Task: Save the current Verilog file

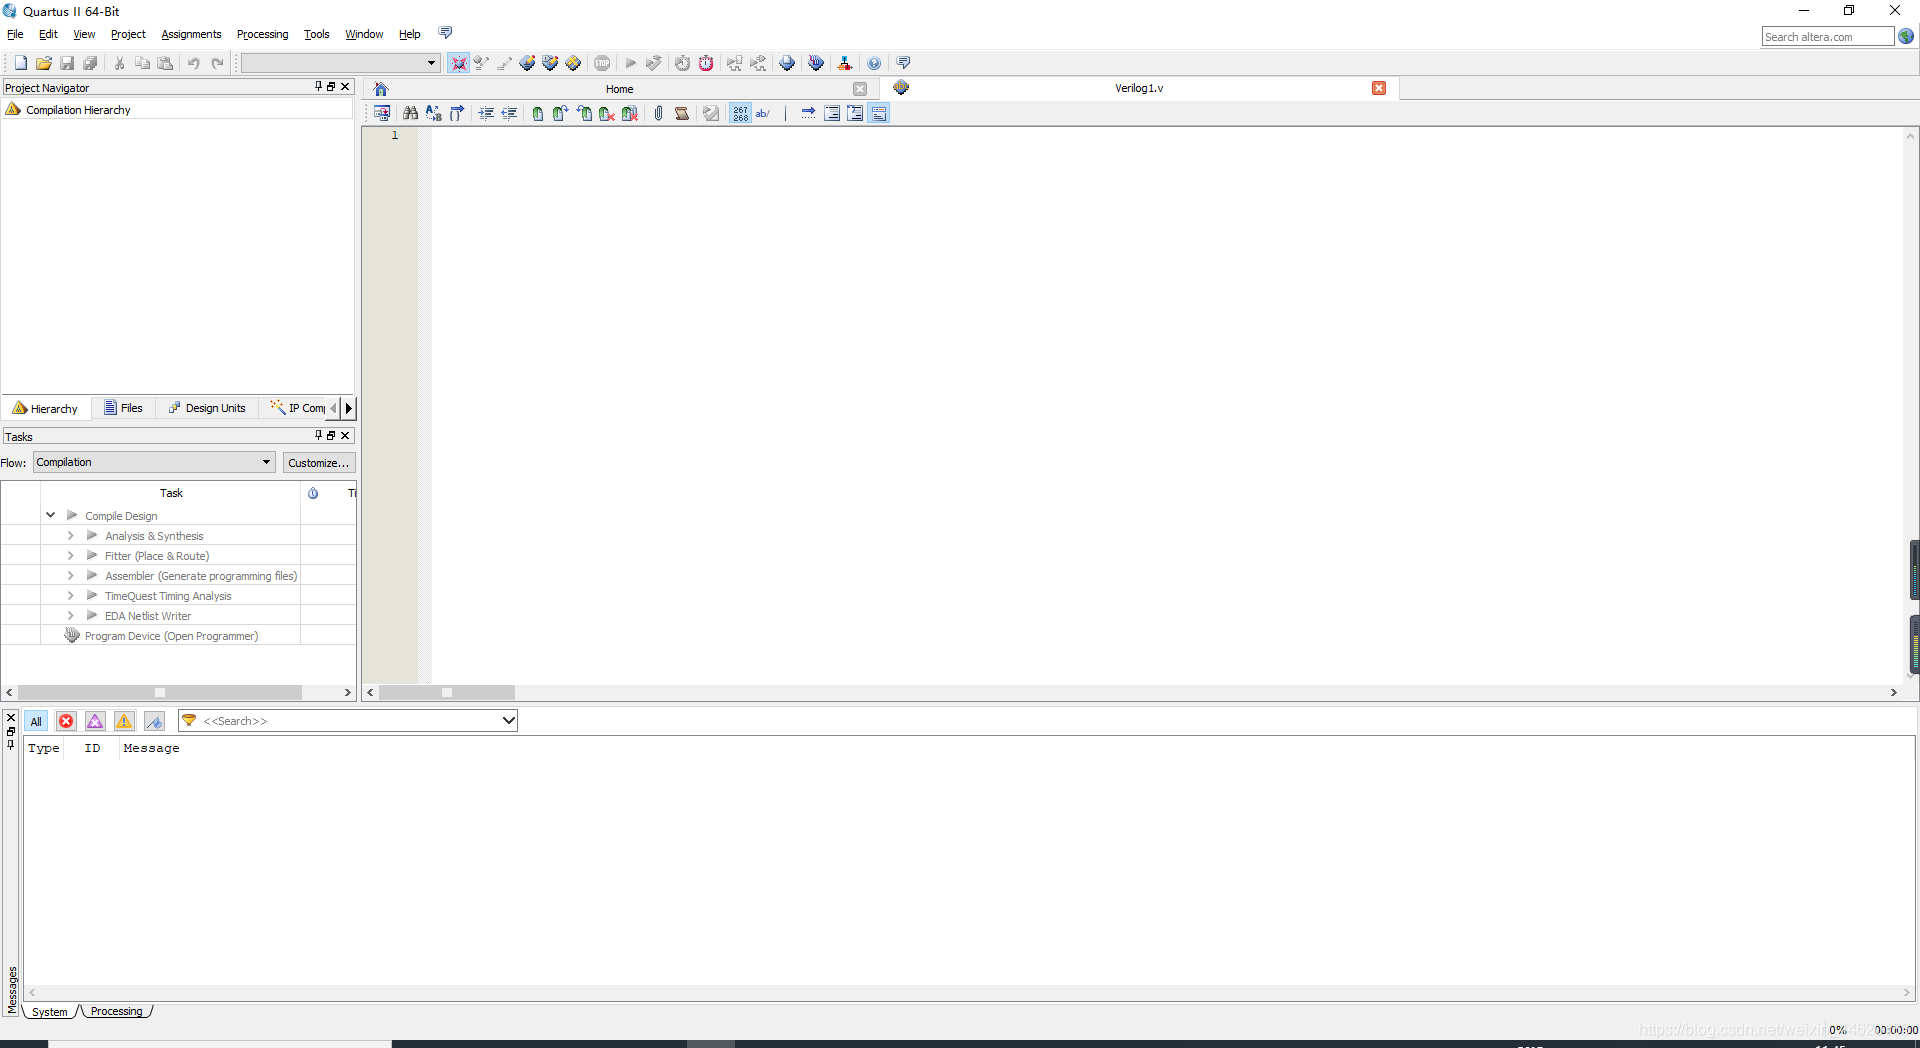Action: point(67,63)
